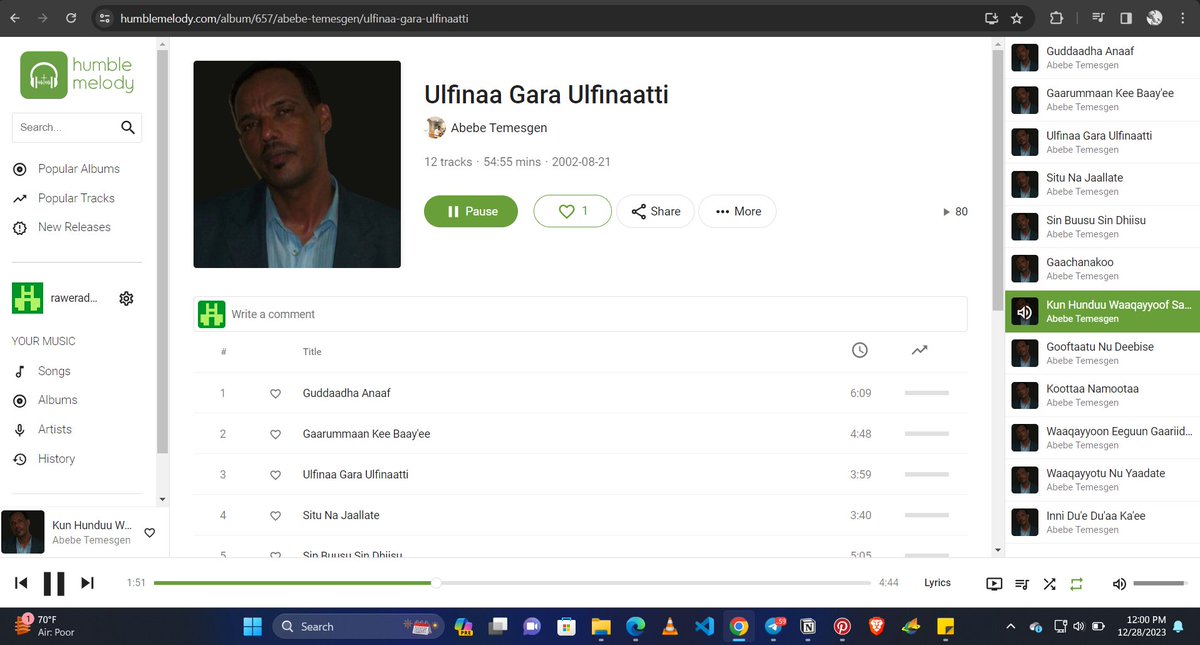The height and width of the screenshot is (645, 1200).
Task: Open Abebe Temesgen artist page link
Action: [499, 128]
